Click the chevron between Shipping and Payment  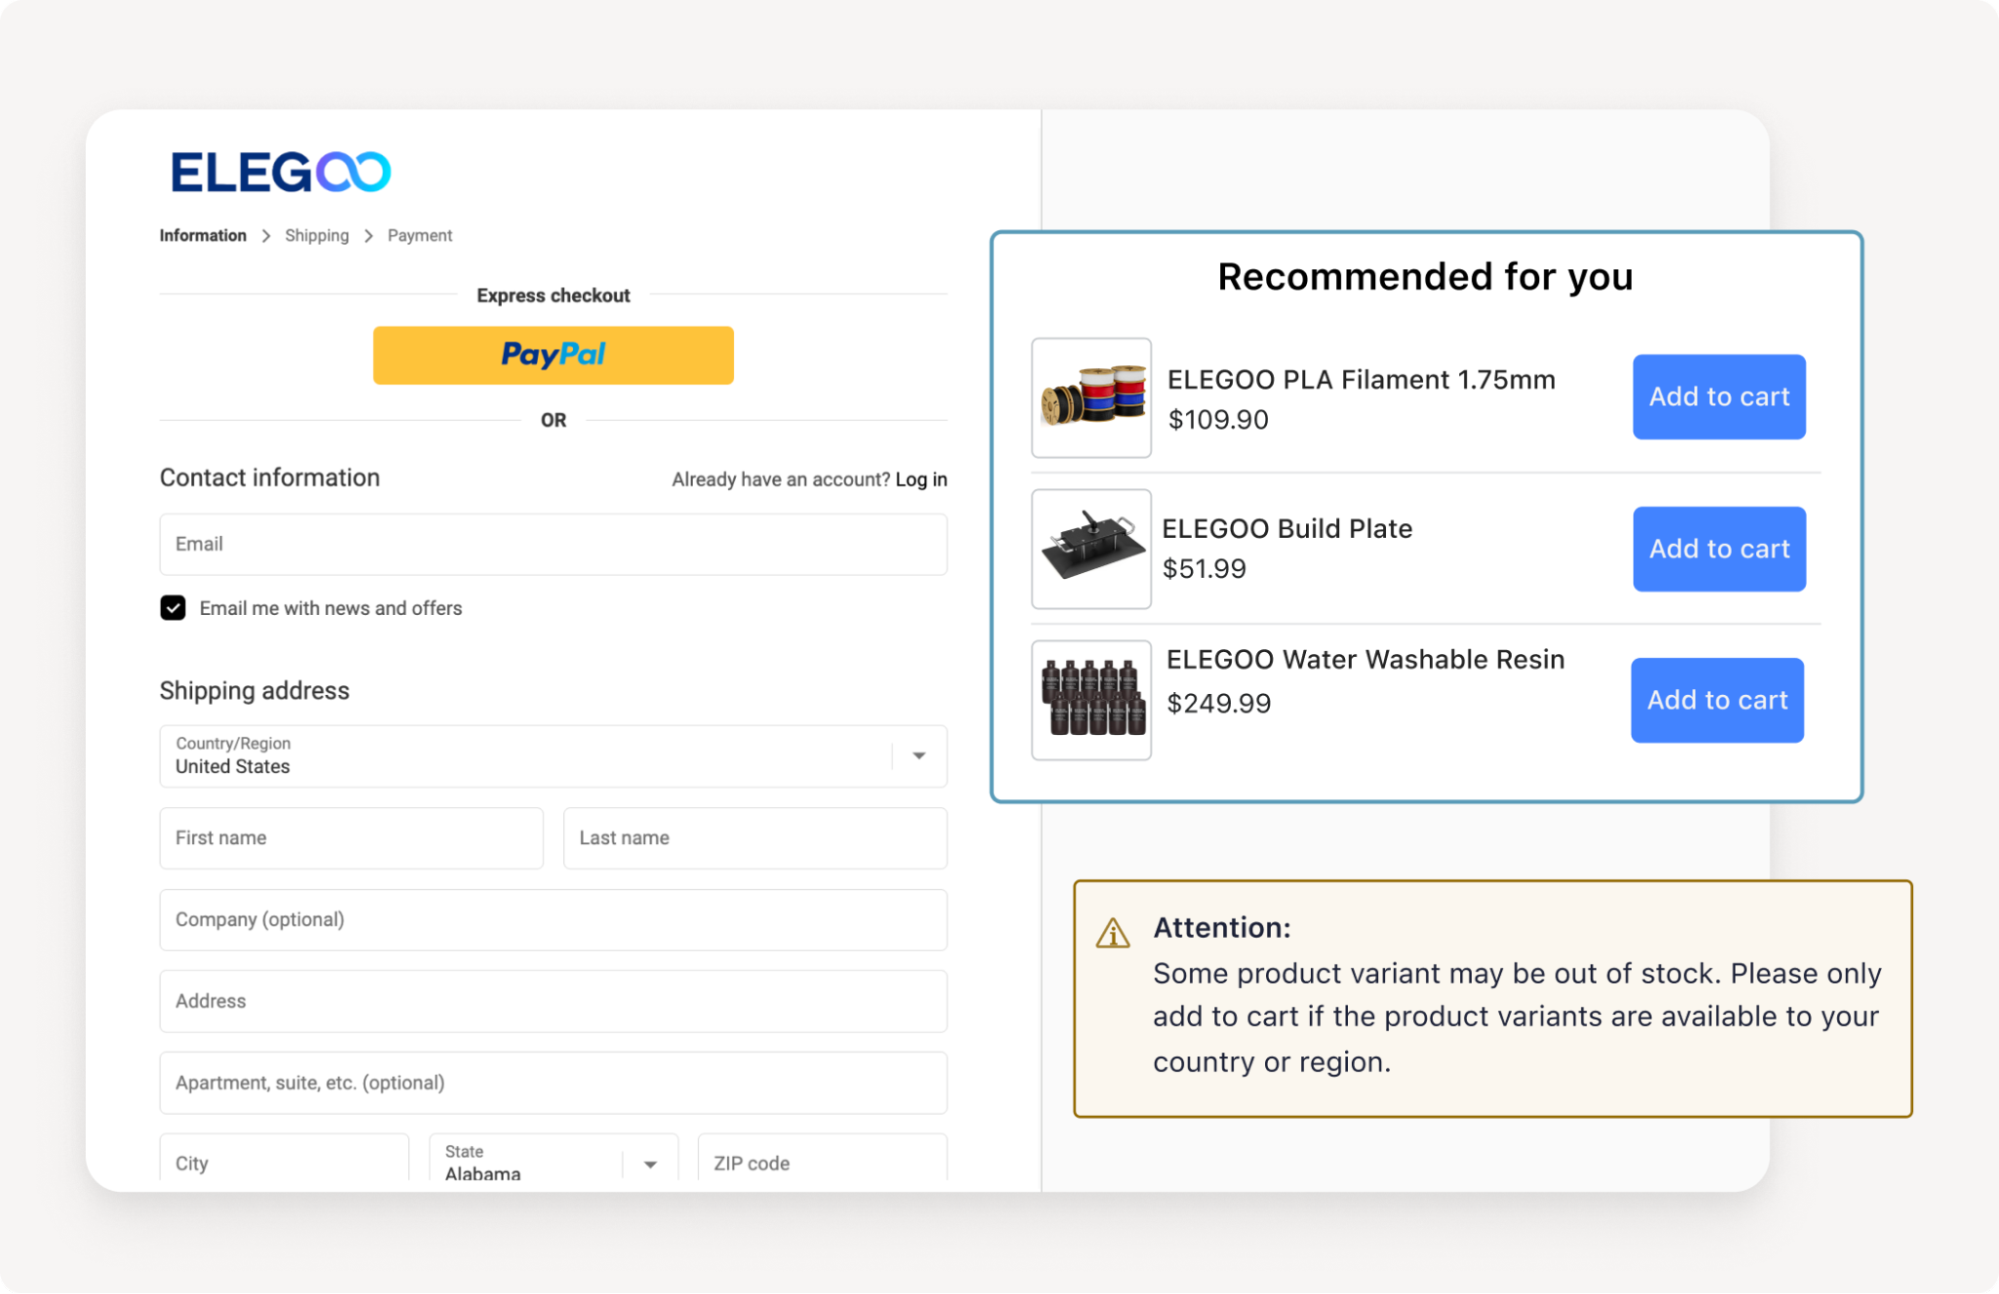pos(368,236)
